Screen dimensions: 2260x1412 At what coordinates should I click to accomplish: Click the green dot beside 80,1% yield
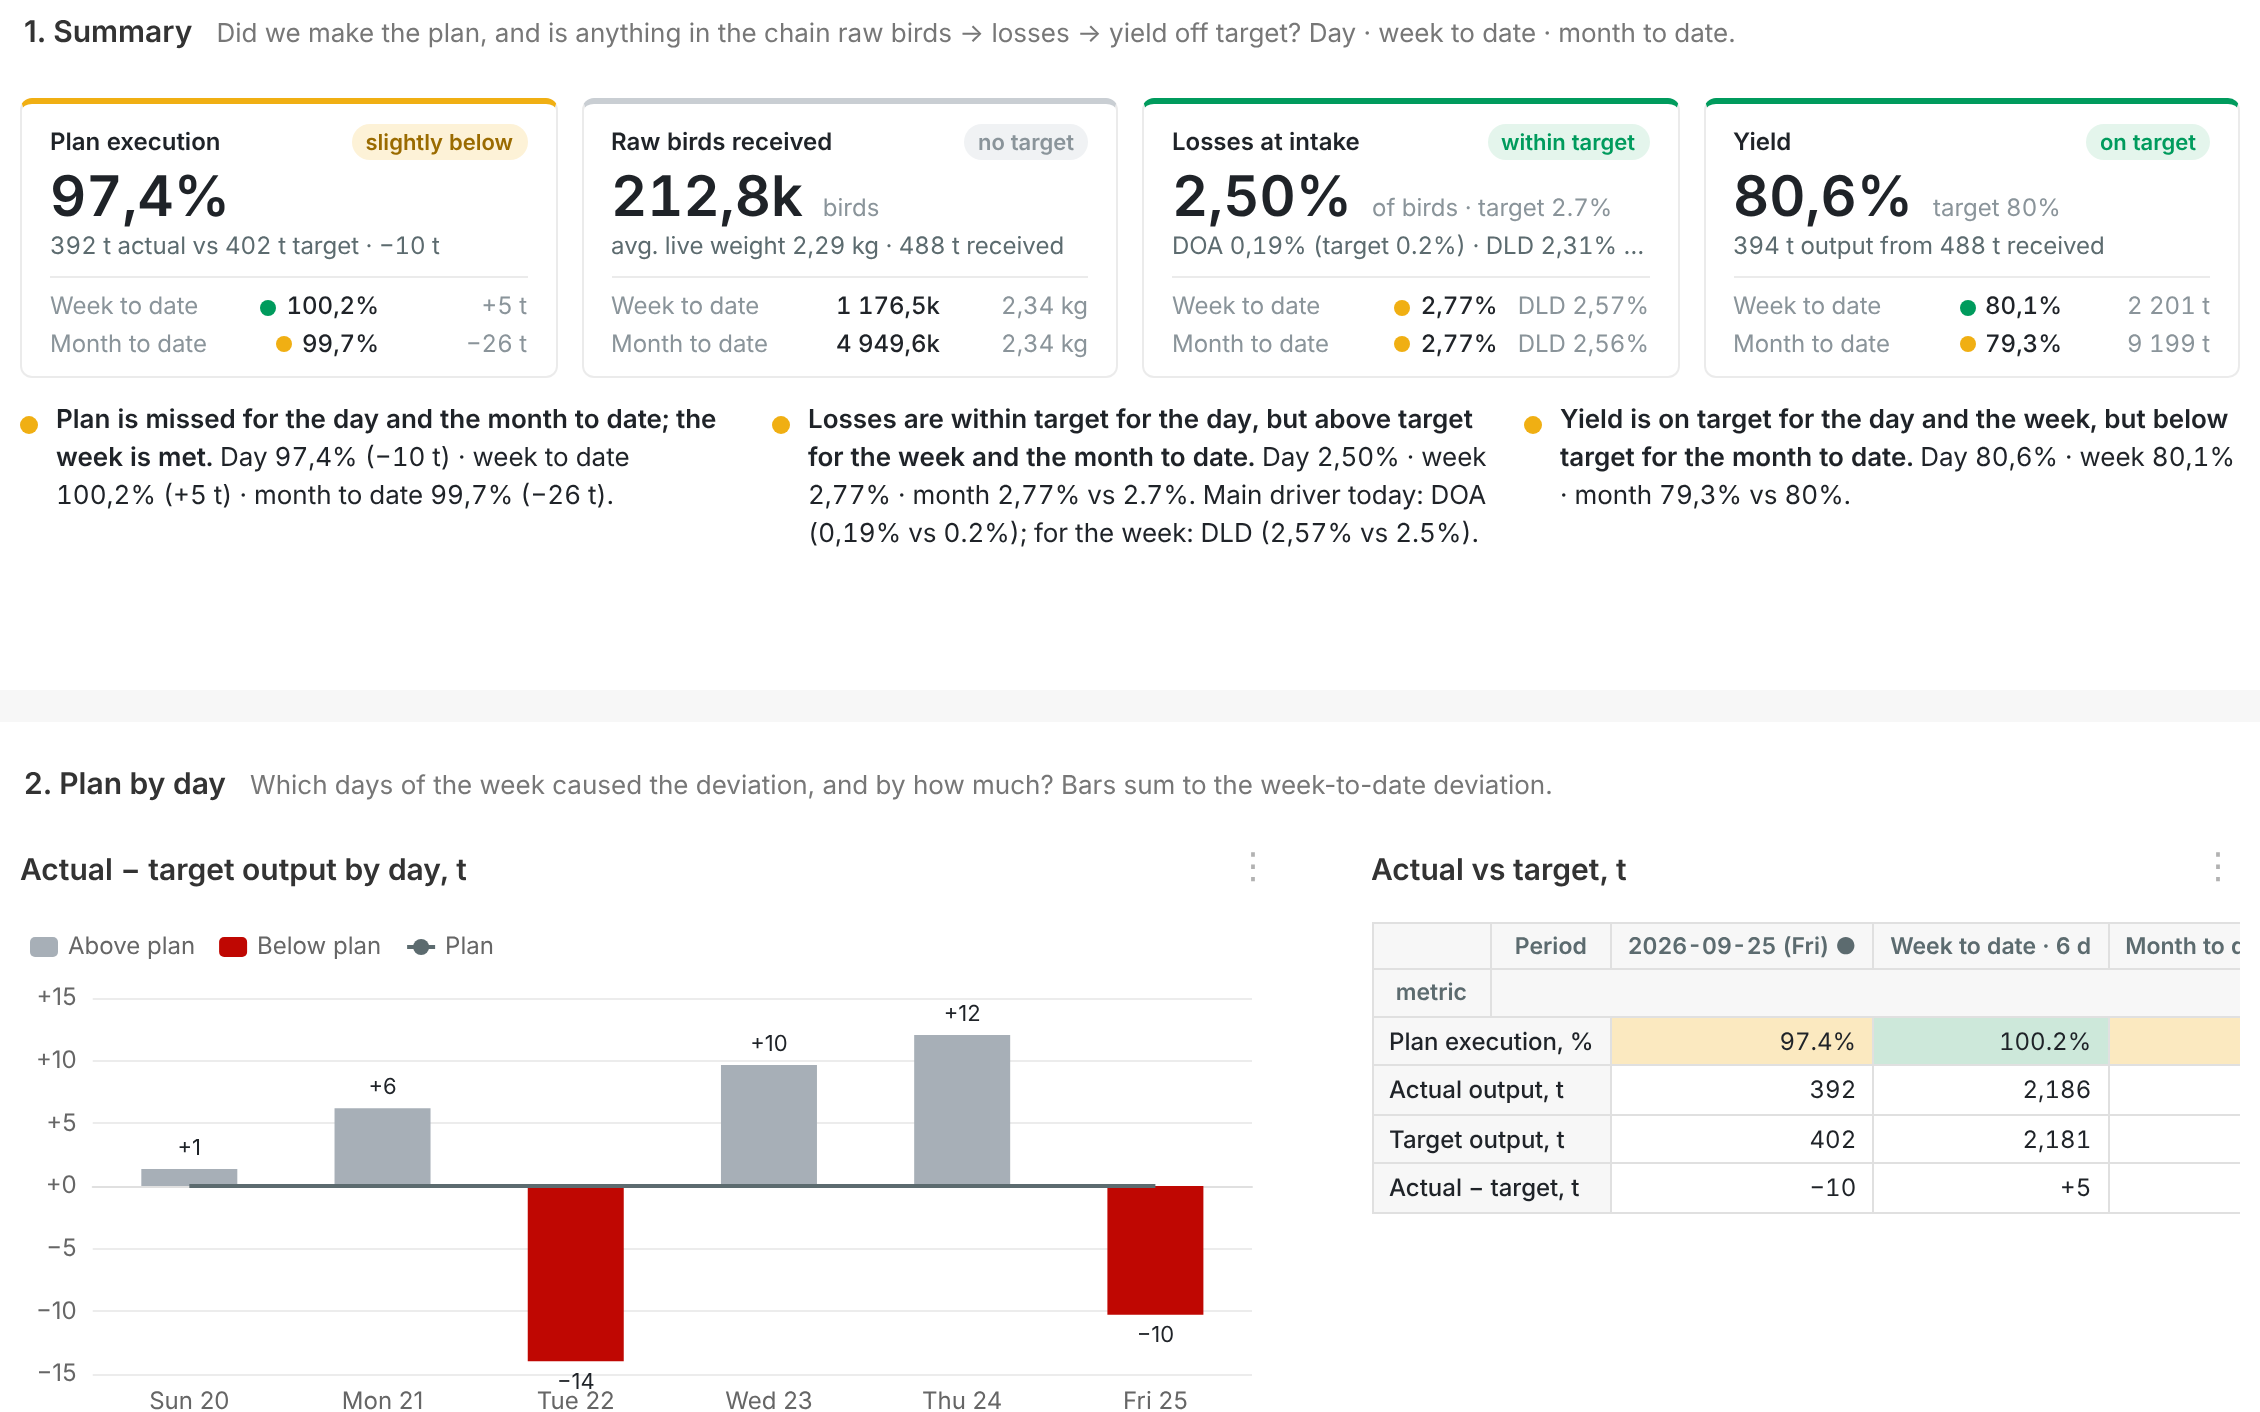point(1968,307)
